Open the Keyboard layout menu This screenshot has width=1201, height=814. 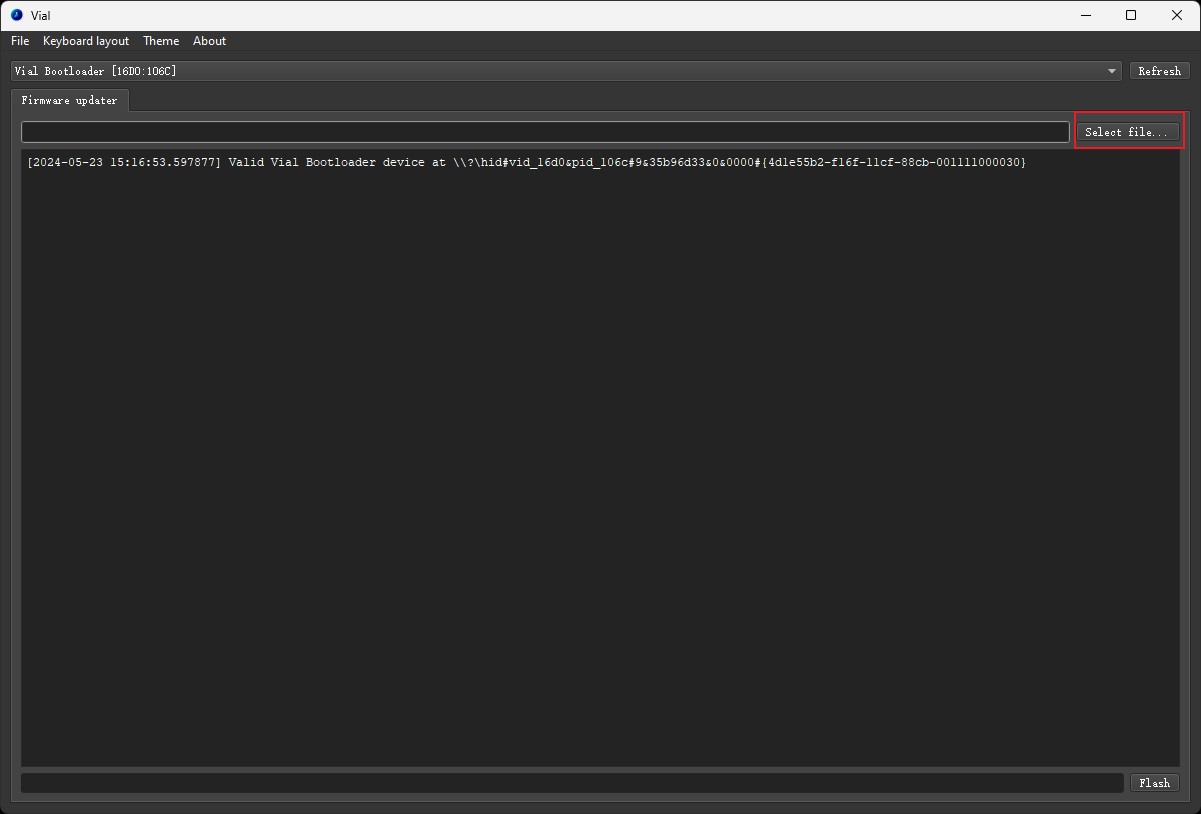86,41
